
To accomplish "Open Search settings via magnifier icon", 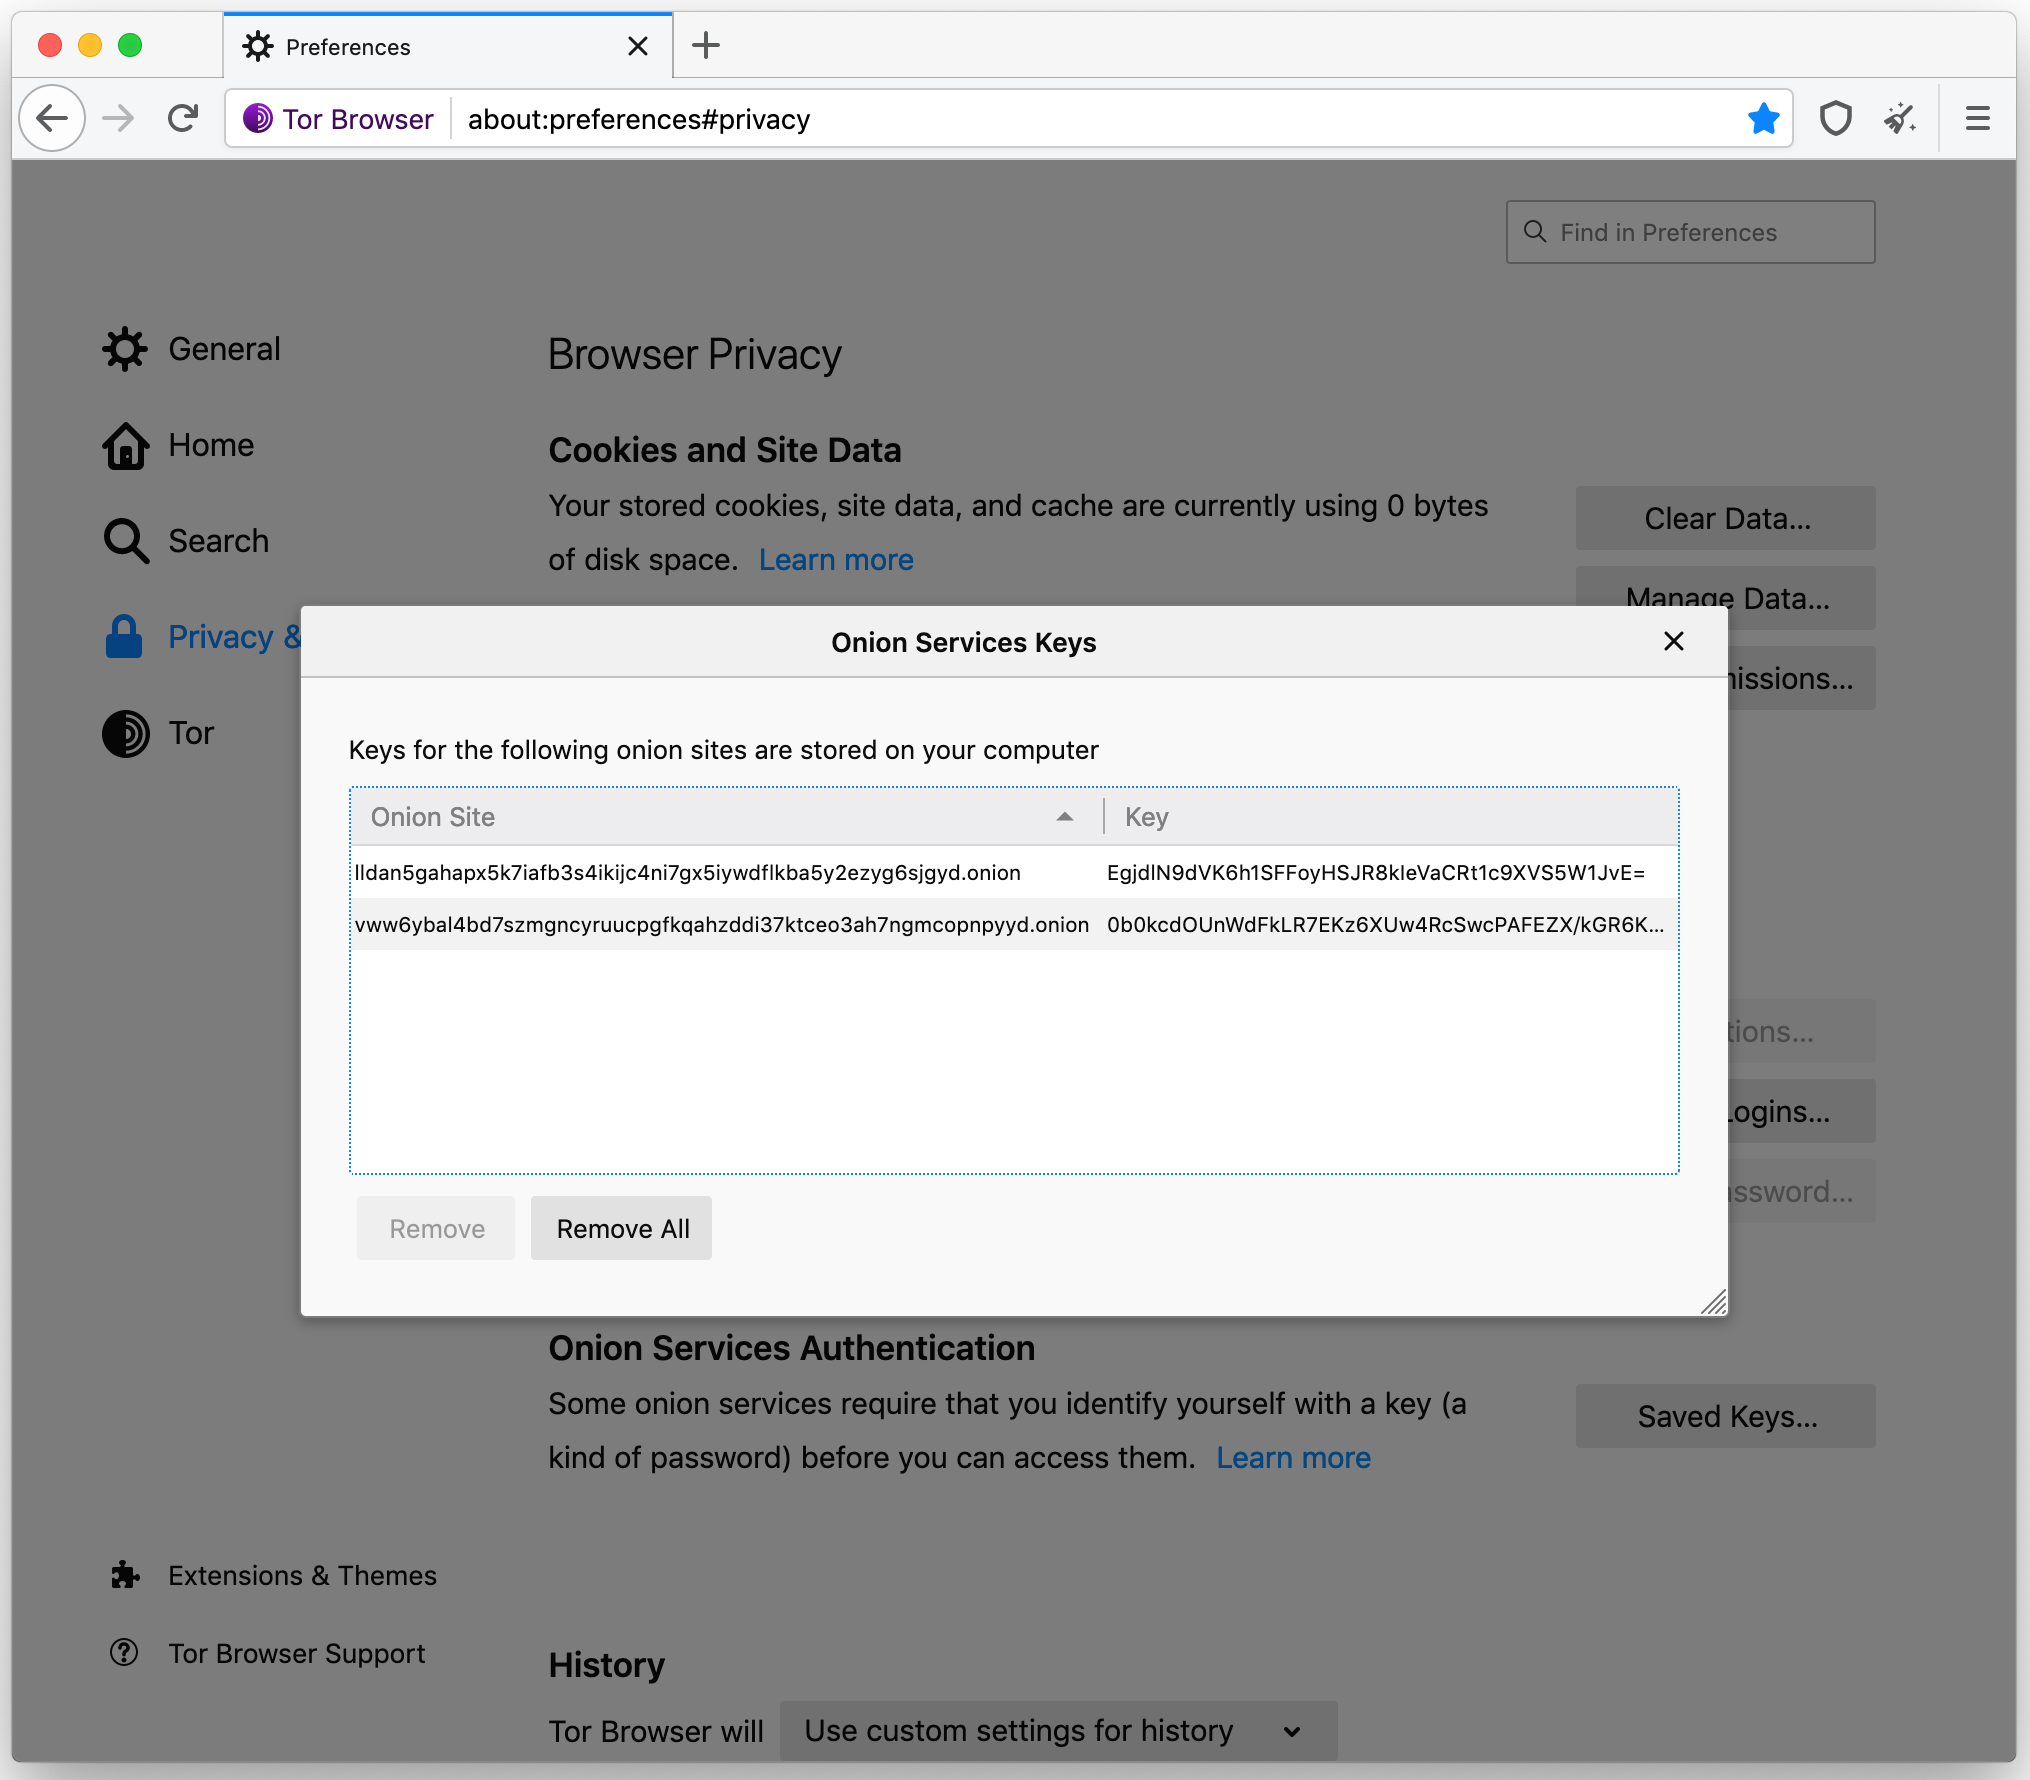I will (x=125, y=540).
